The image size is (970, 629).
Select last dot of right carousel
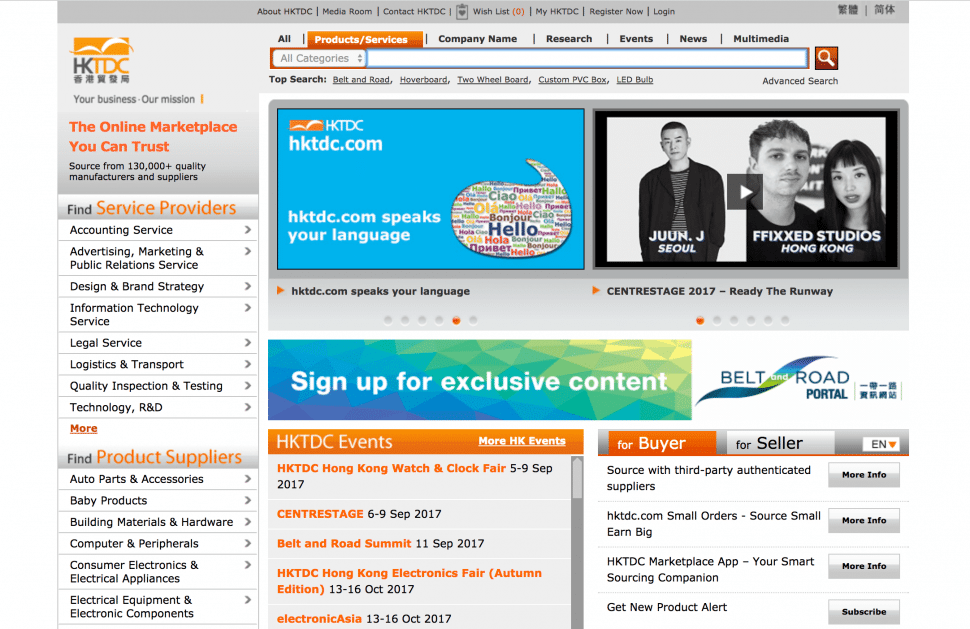785,320
